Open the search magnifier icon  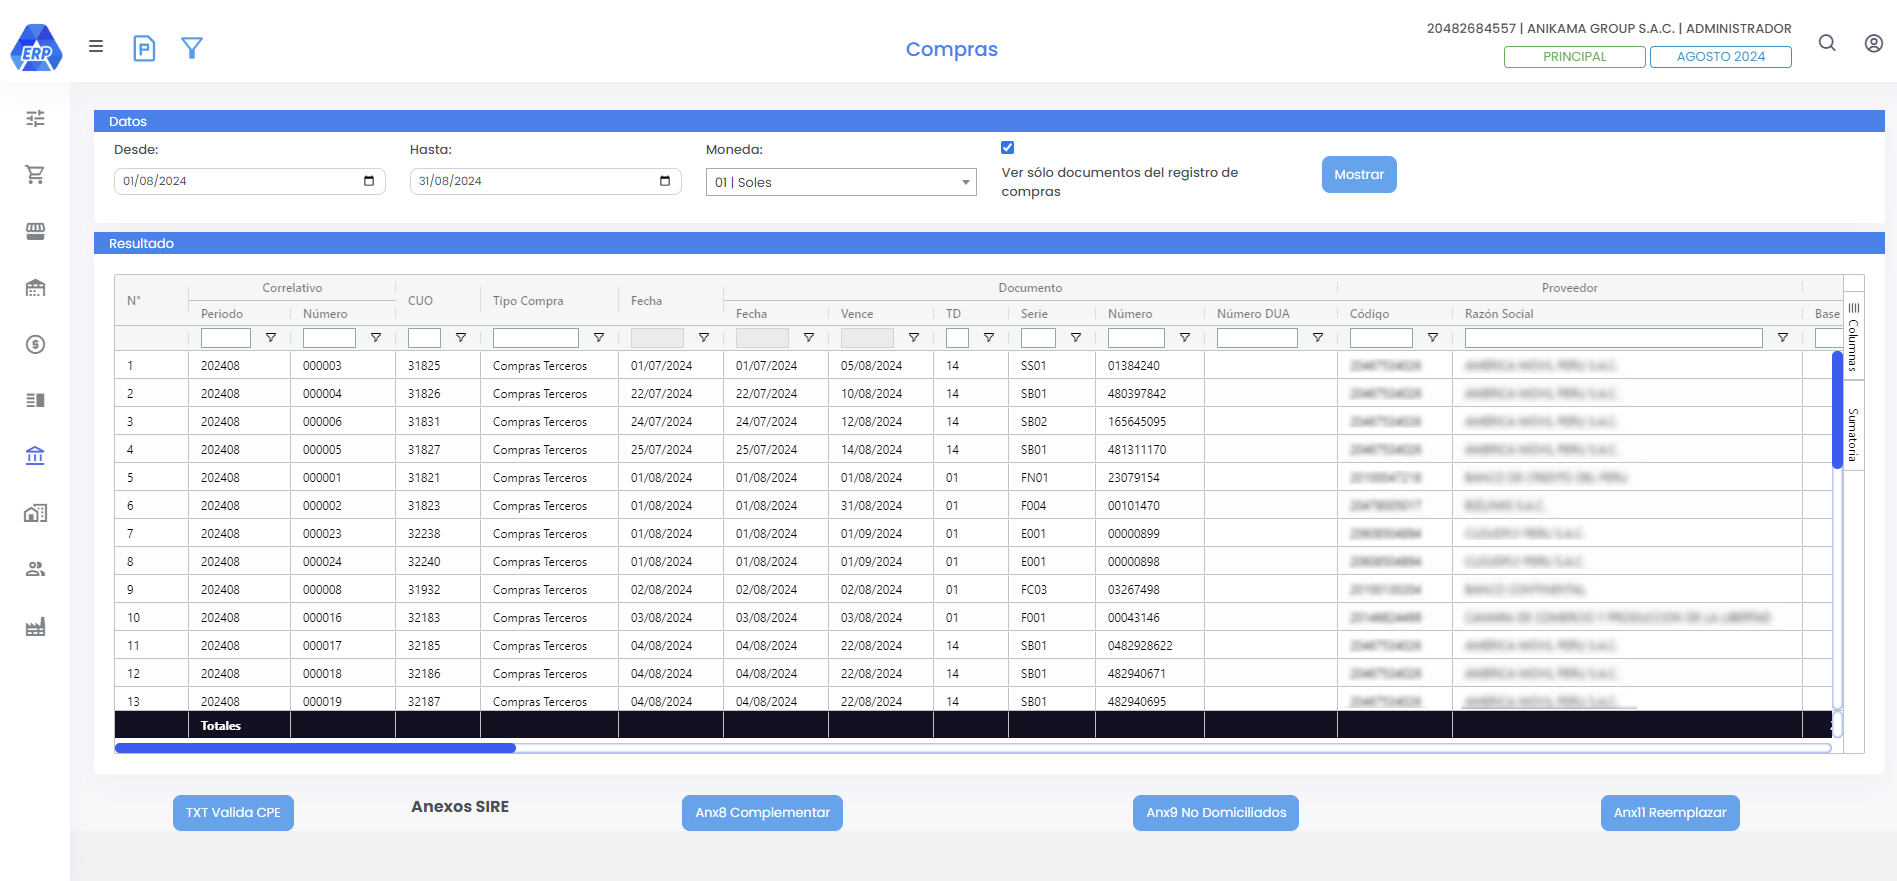(x=1827, y=43)
